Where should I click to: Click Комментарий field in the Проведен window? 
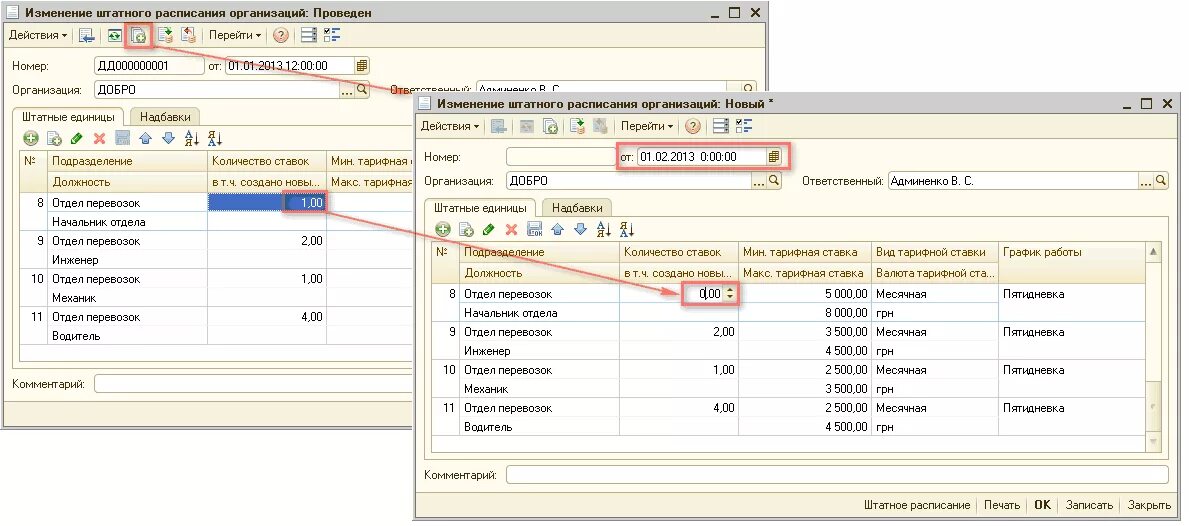(253, 384)
